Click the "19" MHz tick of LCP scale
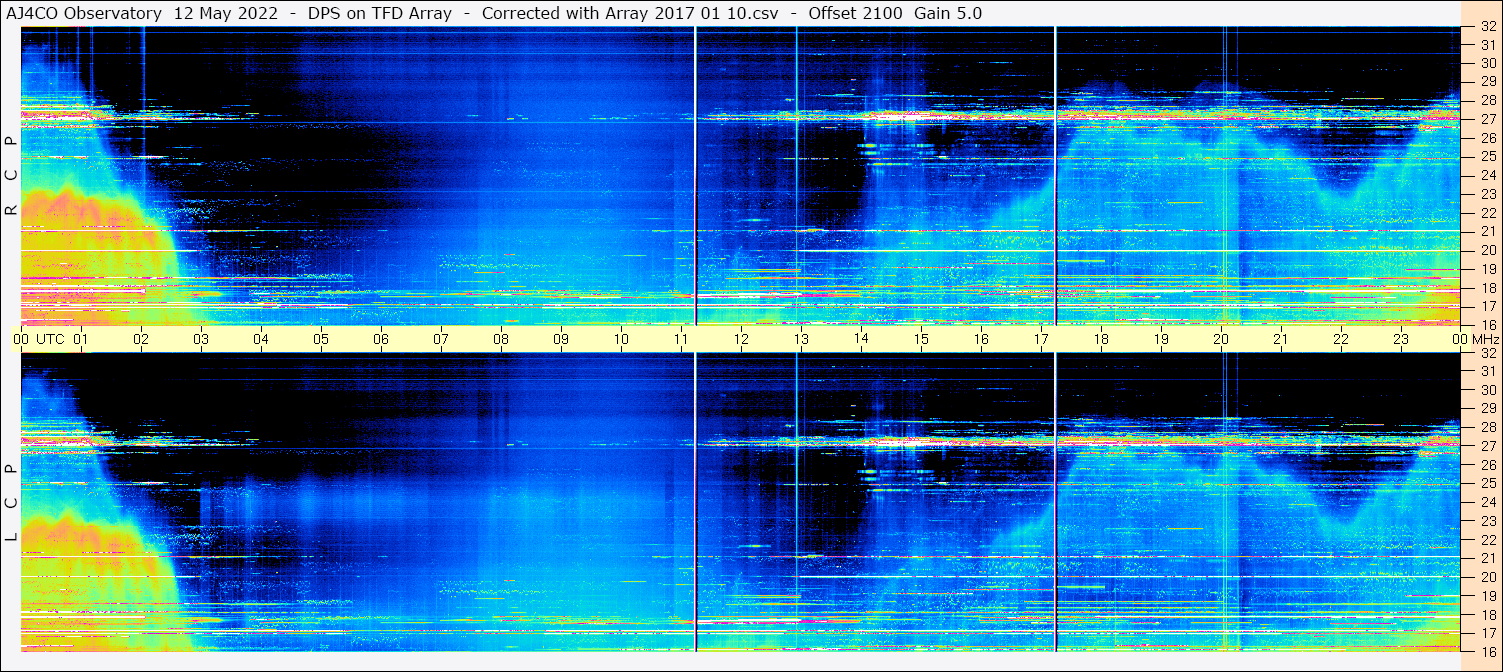This screenshot has width=1503, height=672. pyautogui.click(x=1487, y=596)
